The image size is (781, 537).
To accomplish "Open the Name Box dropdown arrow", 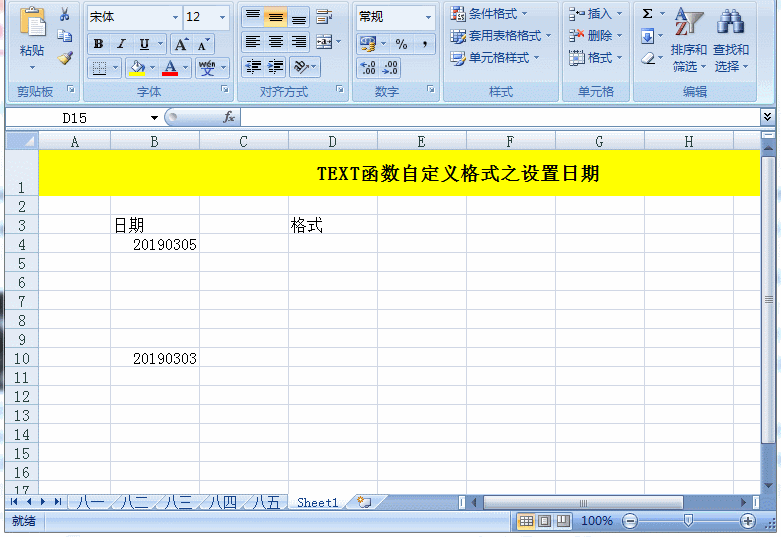I will (x=154, y=118).
